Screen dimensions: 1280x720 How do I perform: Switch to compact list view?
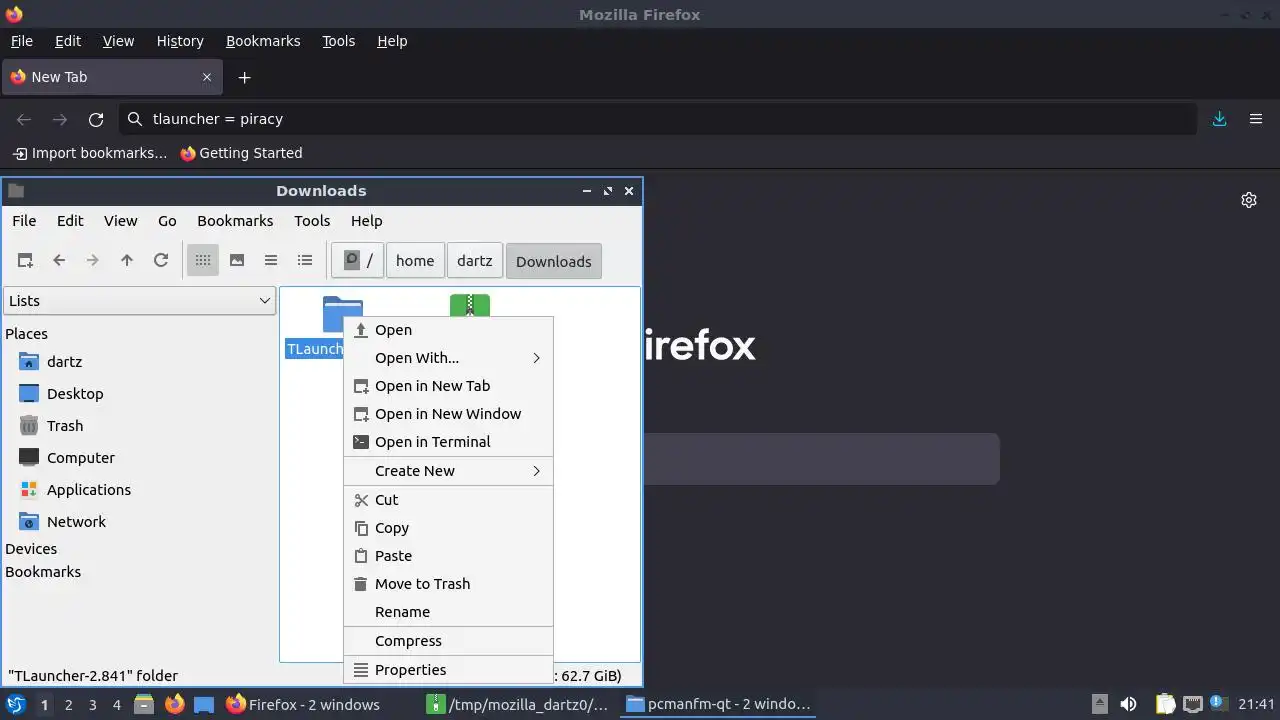tap(271, 261)
